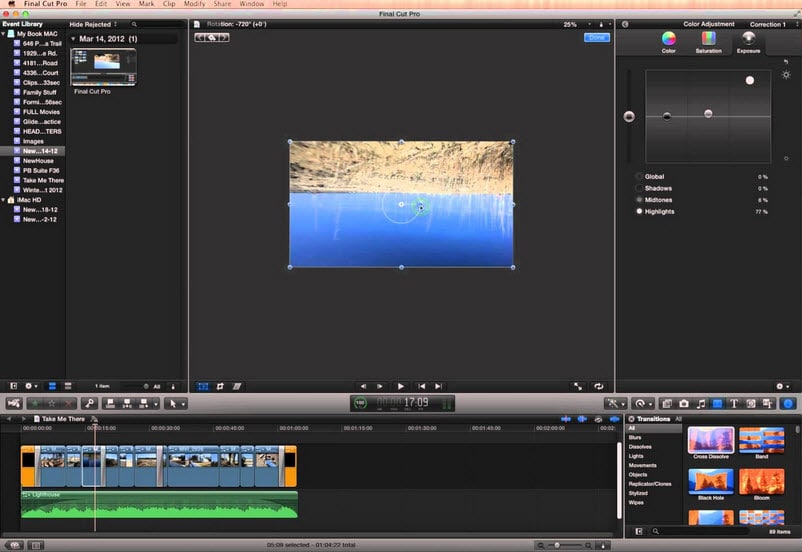This screenshot has width=802, height=552.
Task: Switch browser to list view
Action: (68, 386)
